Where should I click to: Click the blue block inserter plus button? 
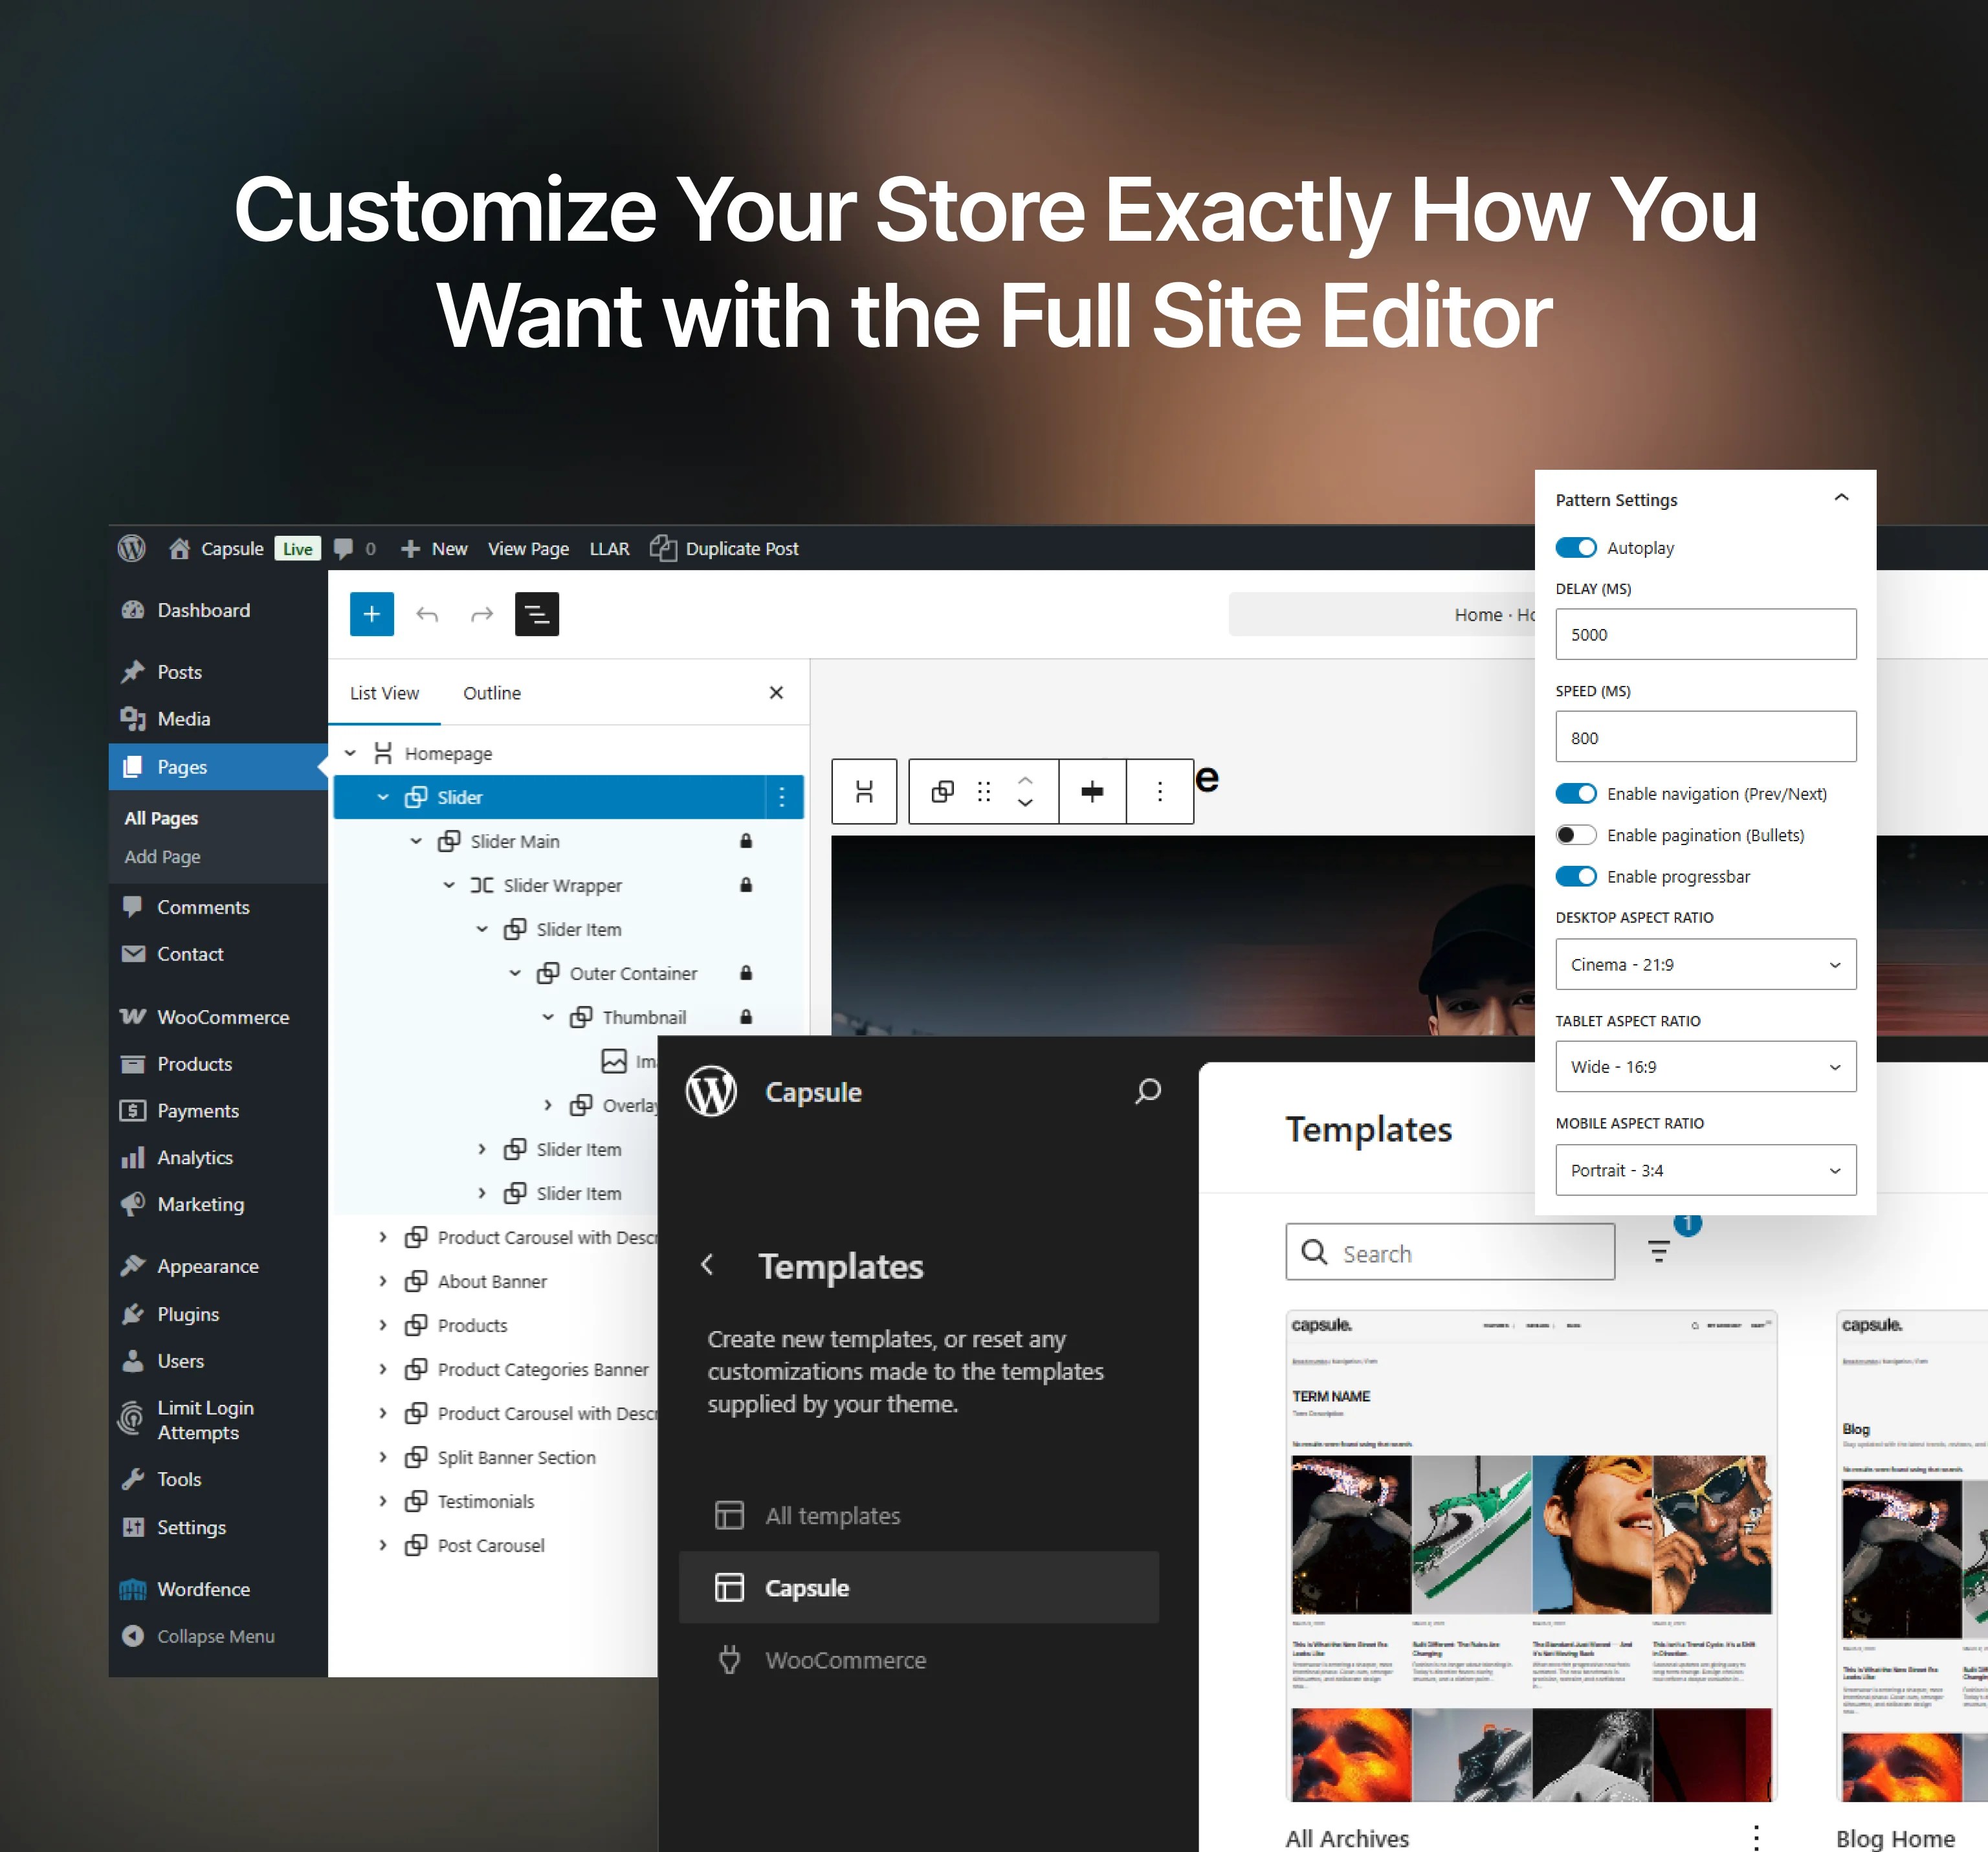click(x=371, y=614)
